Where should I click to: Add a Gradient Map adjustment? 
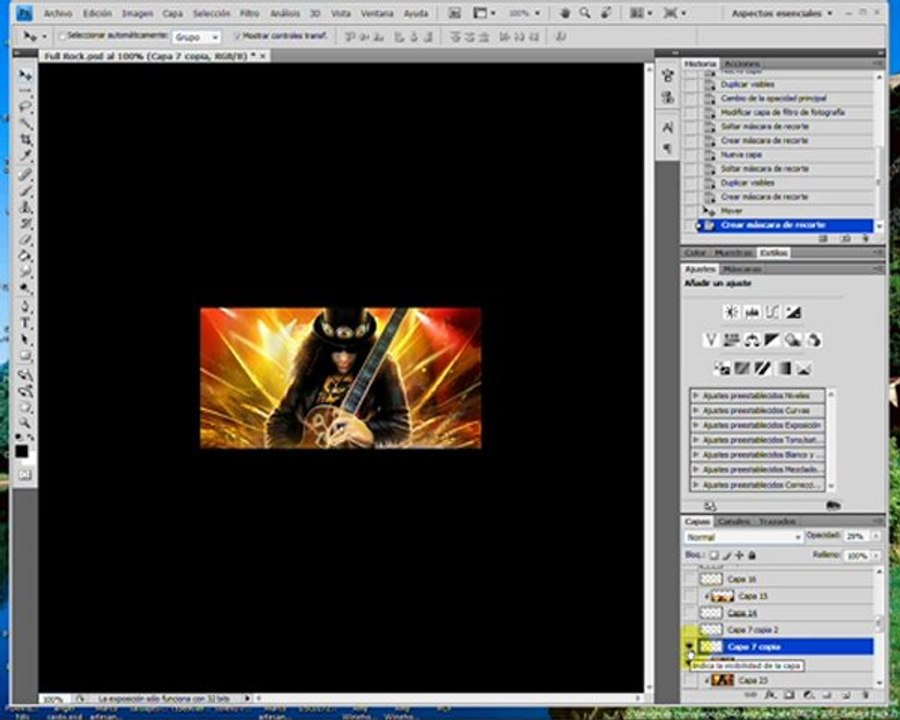click(783, 368)
